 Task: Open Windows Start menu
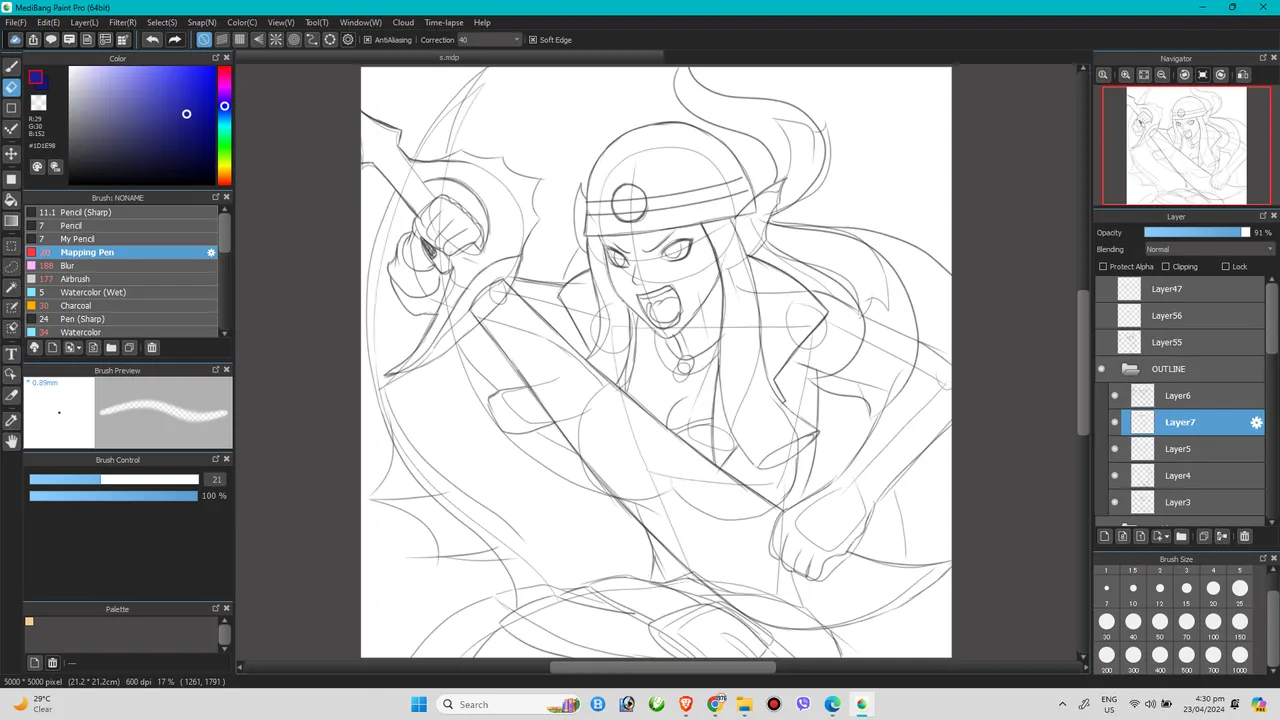[x=418, y=704]
